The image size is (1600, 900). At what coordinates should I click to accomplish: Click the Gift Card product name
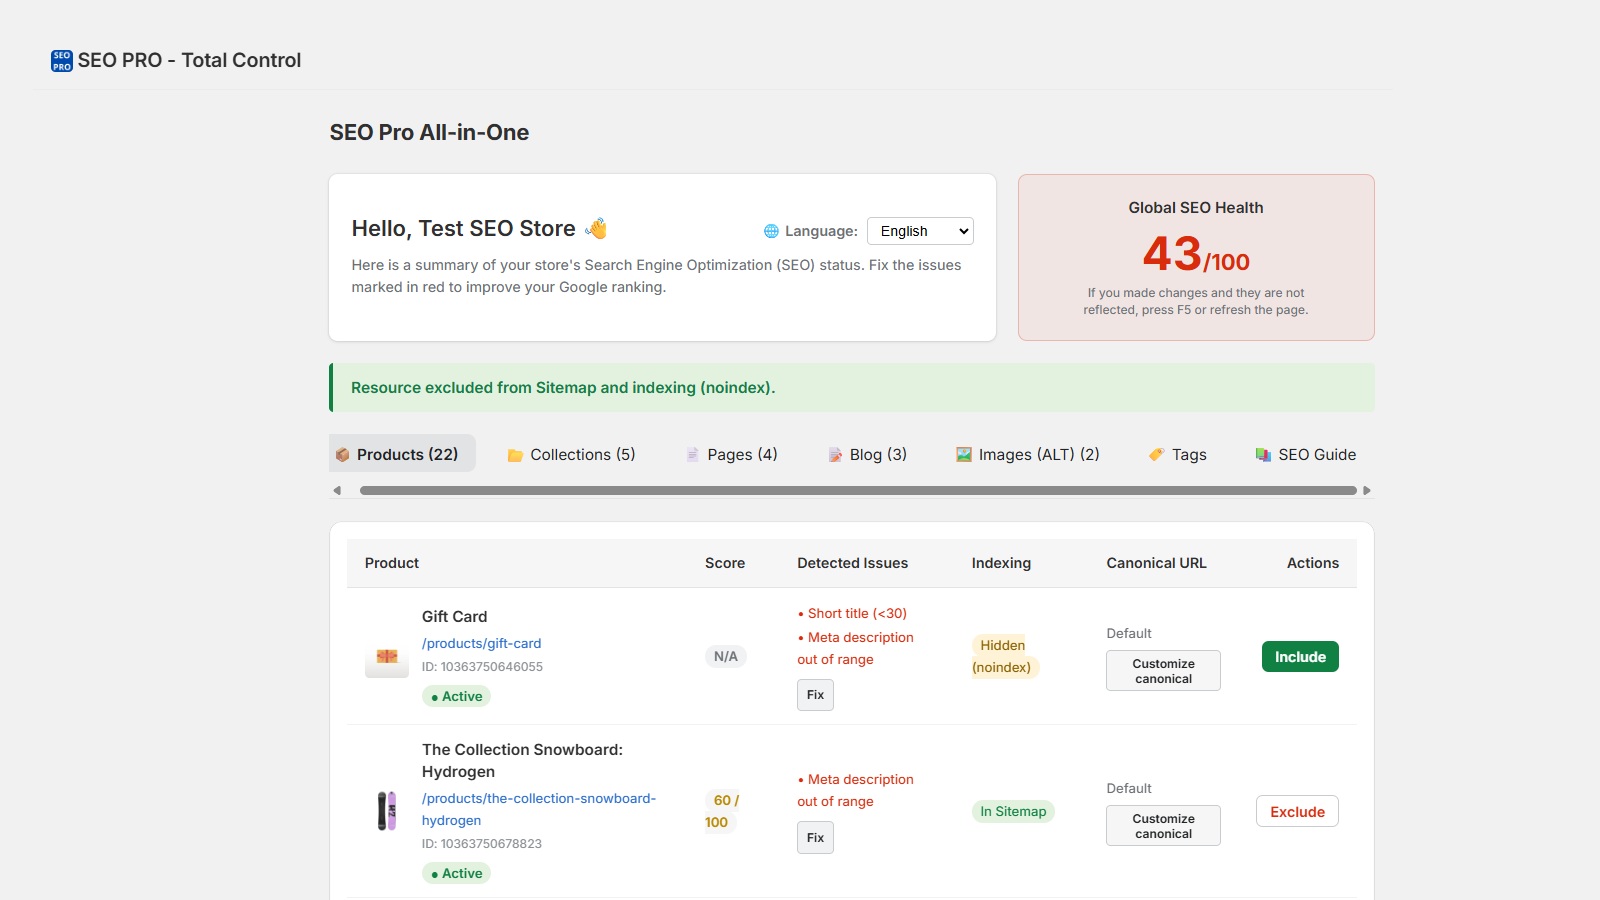(x=454, y=617)
